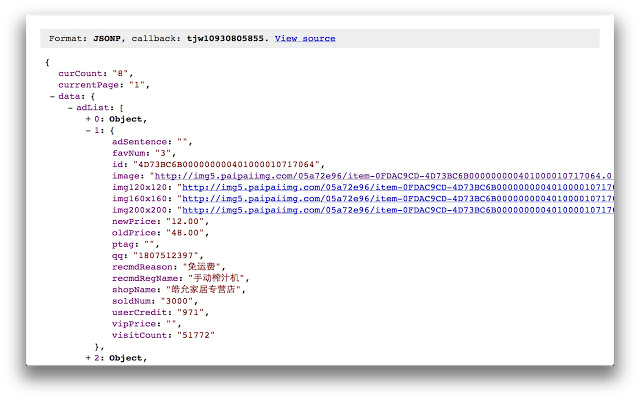The image size is (640, 400).
Task: Open the image URL link
Action: [x=383, y=176]
